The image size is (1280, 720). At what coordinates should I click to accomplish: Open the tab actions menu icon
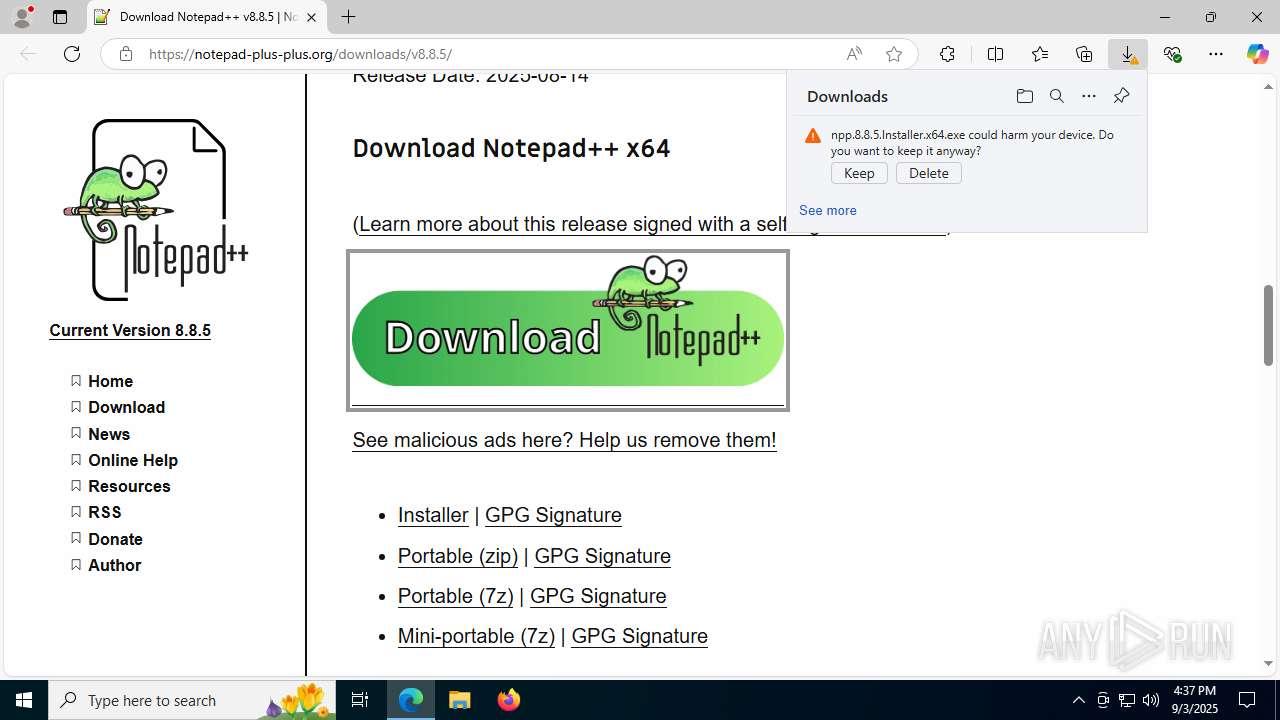click(x=60, y=17)
